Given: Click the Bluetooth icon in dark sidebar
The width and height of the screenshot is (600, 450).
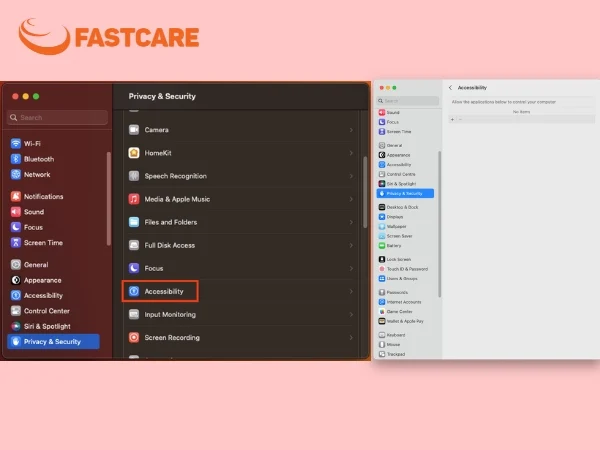Looking at the screenshot, I should point(16,159).
